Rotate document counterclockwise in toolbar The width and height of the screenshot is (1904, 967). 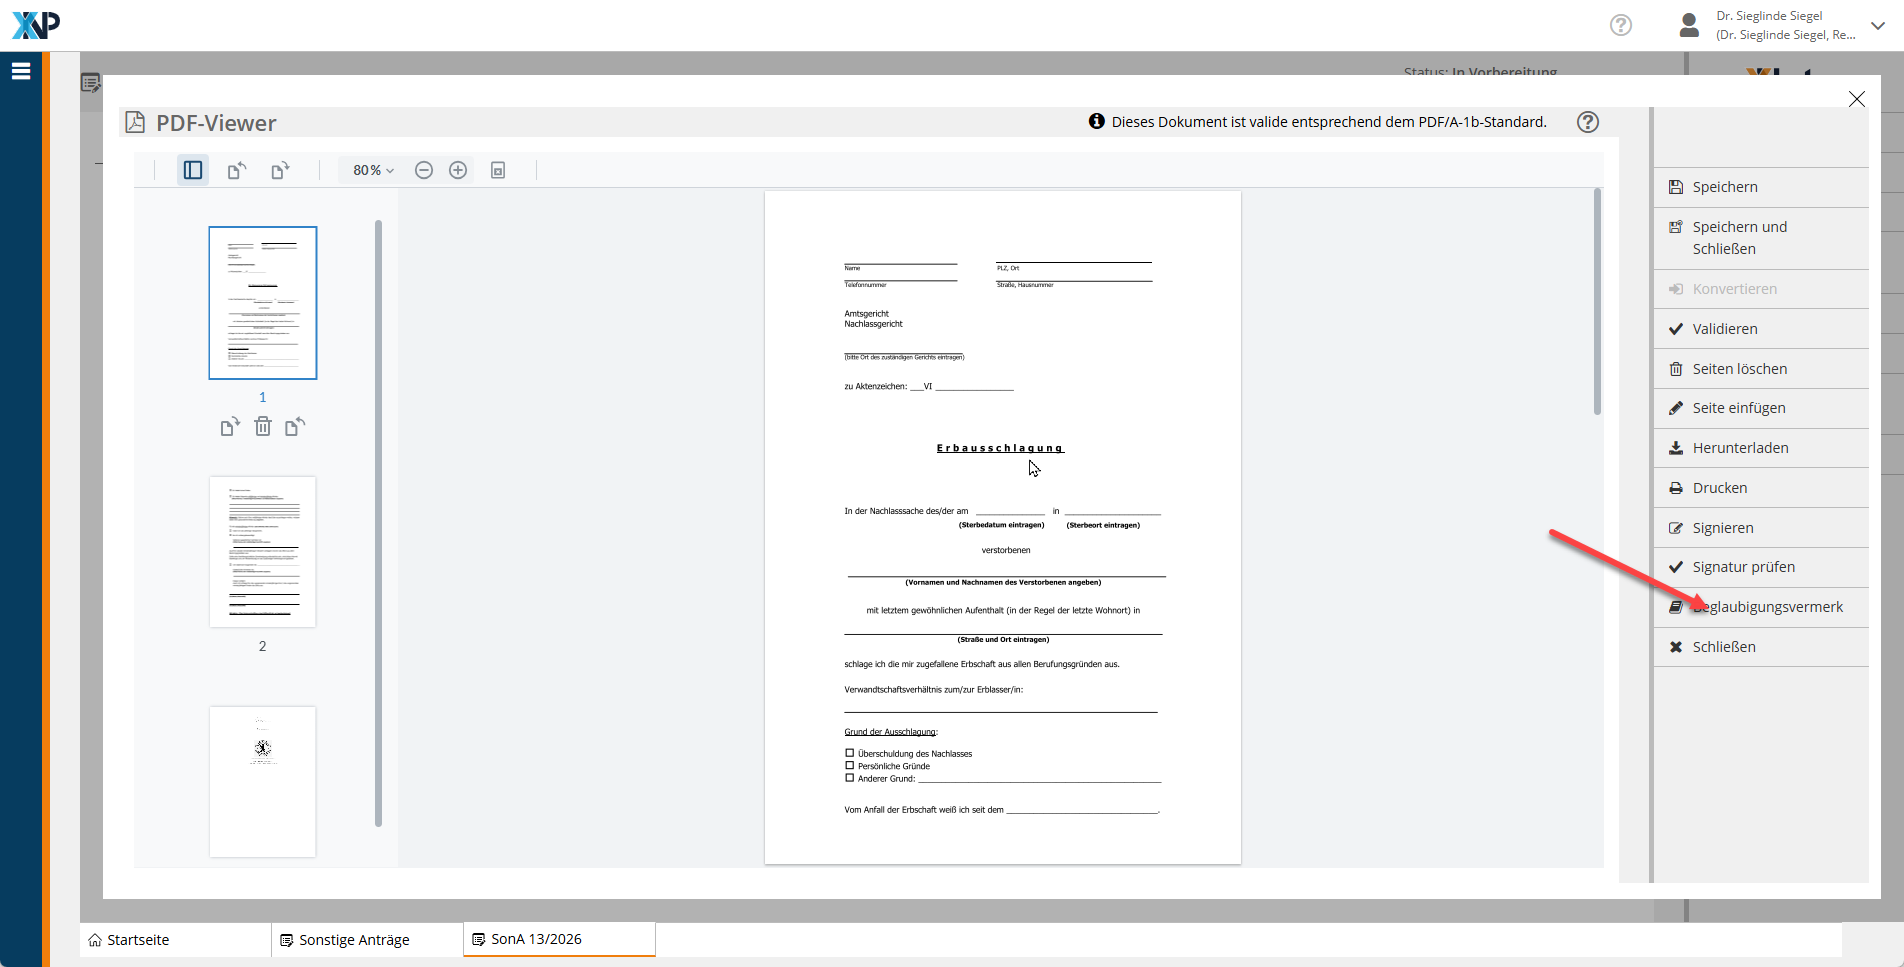tap(236, 170)
